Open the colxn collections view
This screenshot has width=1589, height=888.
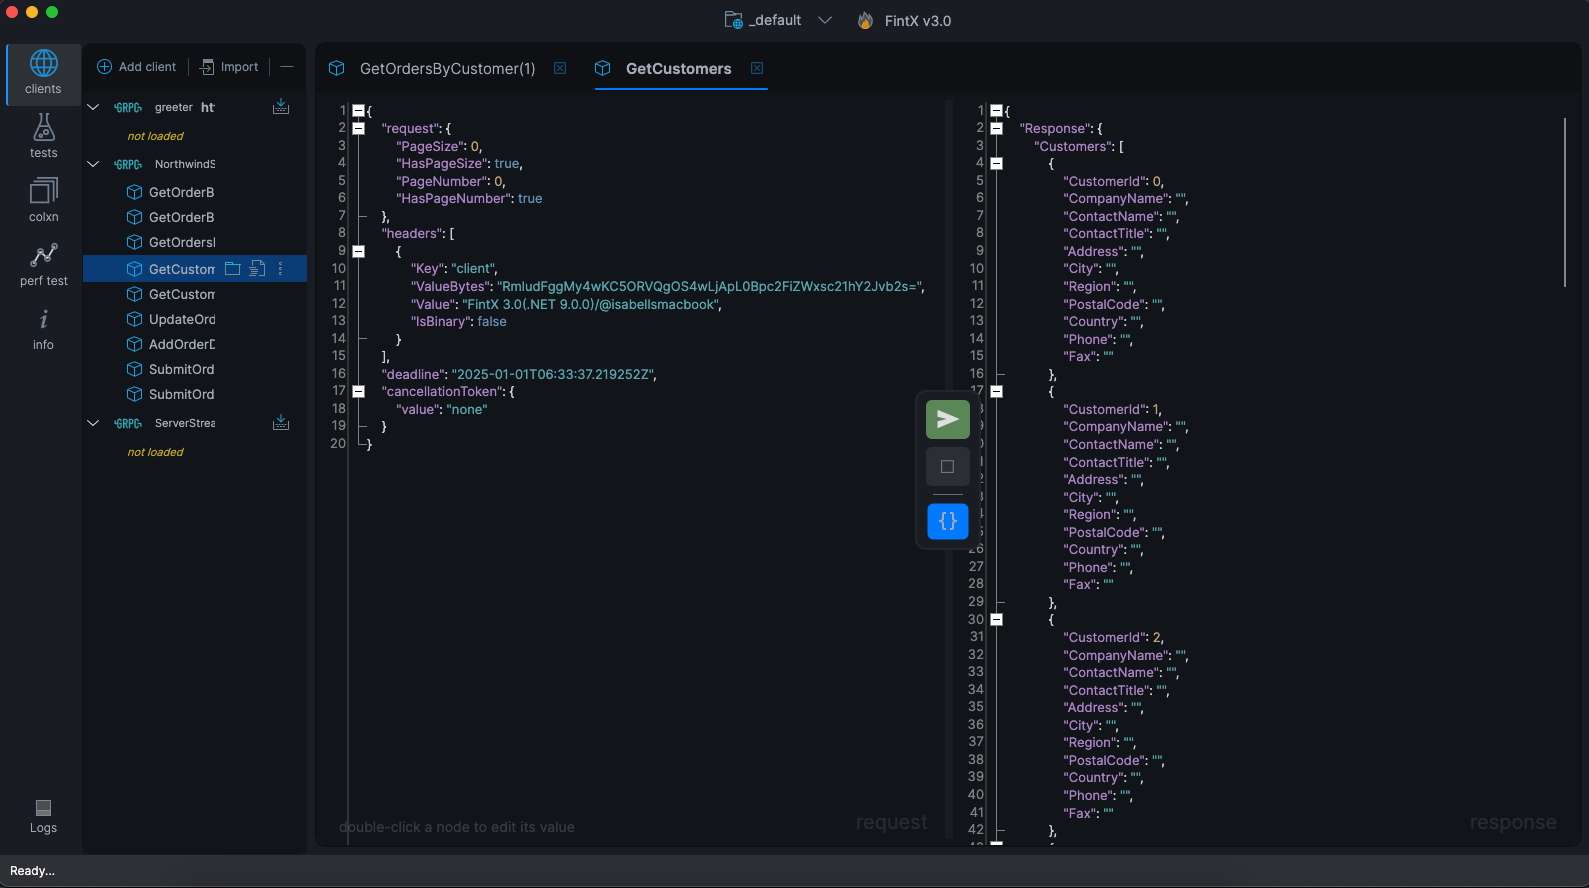tap(43, 201)
